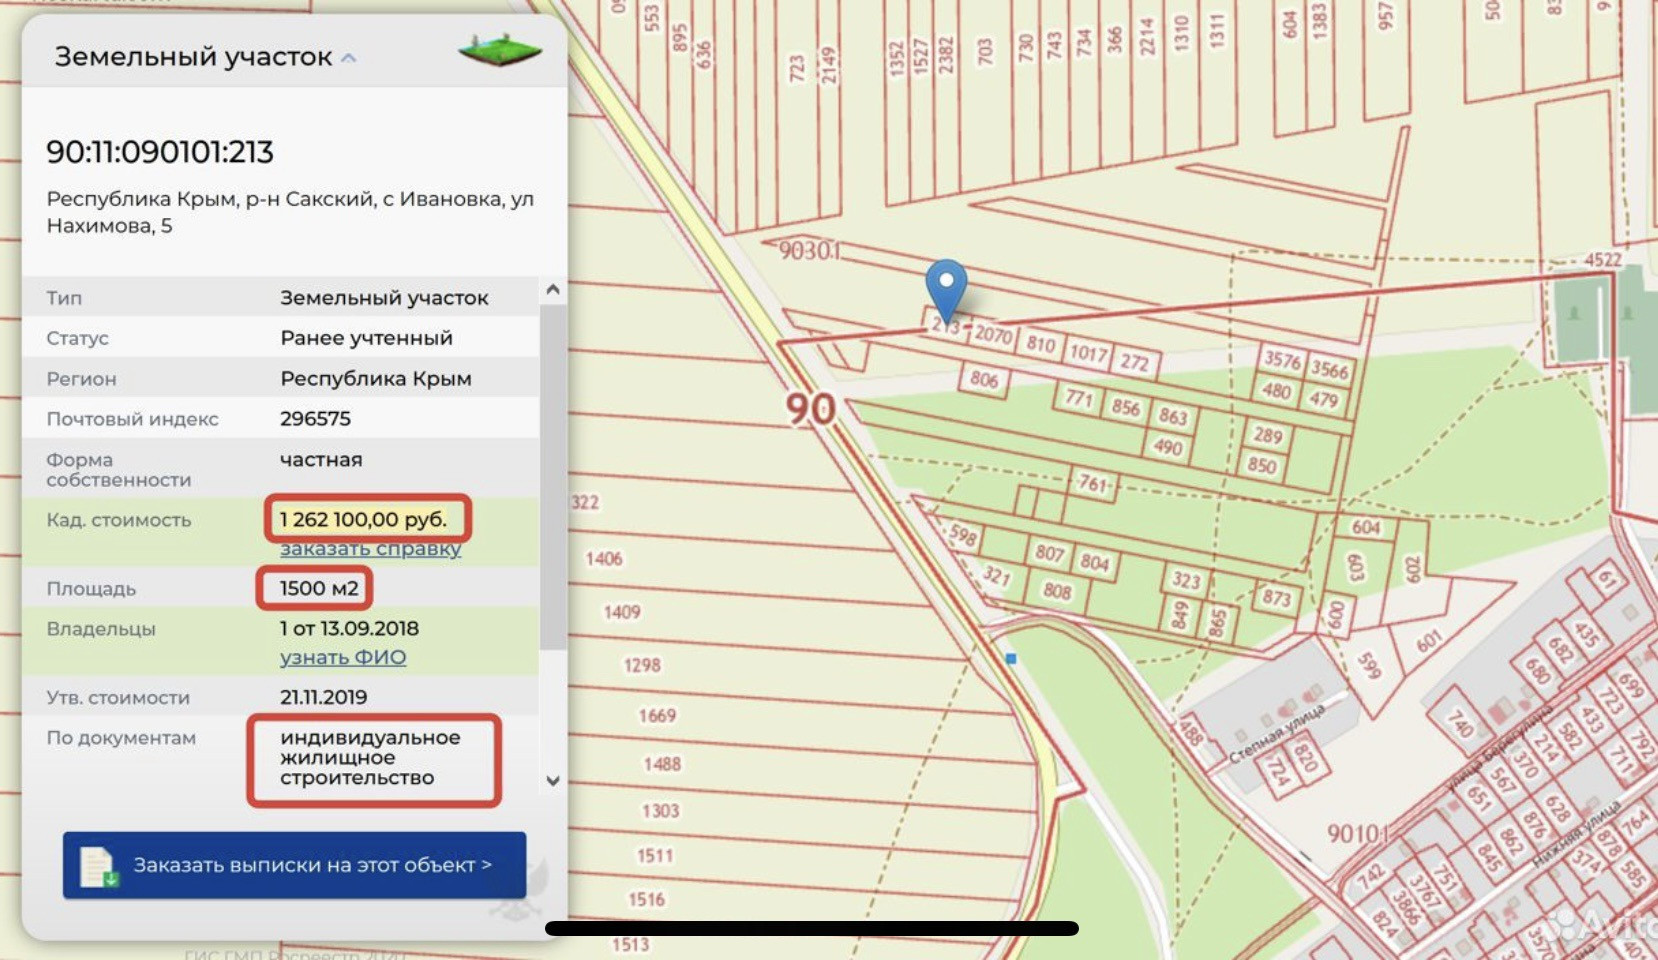The image size is (1658, 960).
Task: Click the Степная улица street label
Action: point(1276,733)
